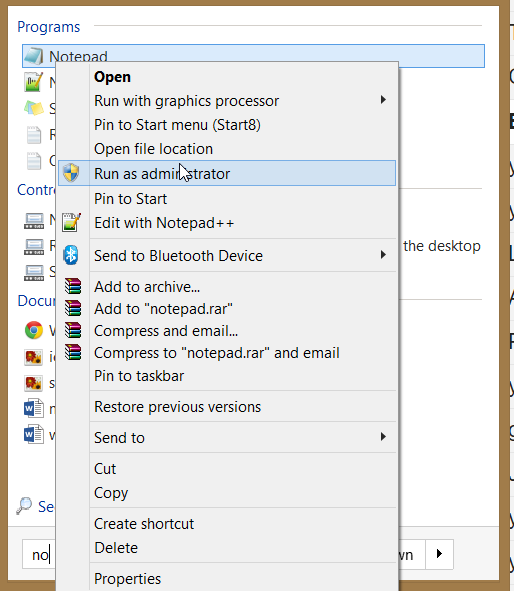Click the second image file result icon
Image resolution: width=514 pixels, height=591 pixels.
click(34, 383)
